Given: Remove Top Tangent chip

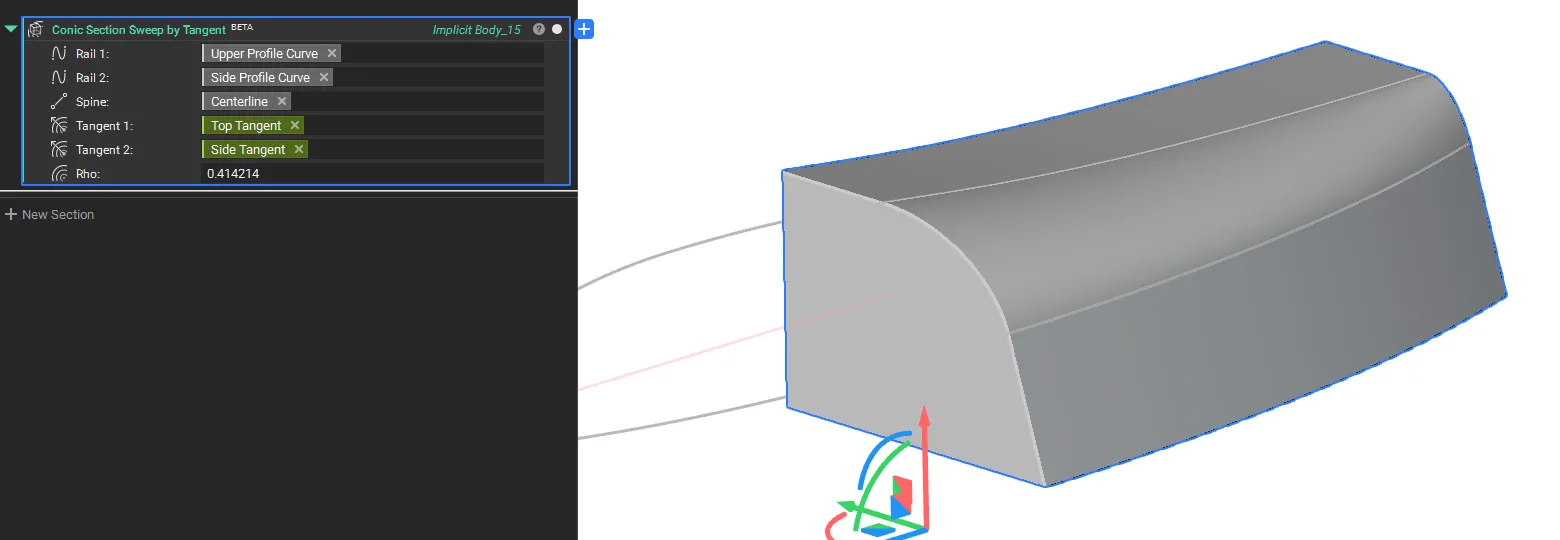Looking at the screenshot, I should click(x=294, y=125).
